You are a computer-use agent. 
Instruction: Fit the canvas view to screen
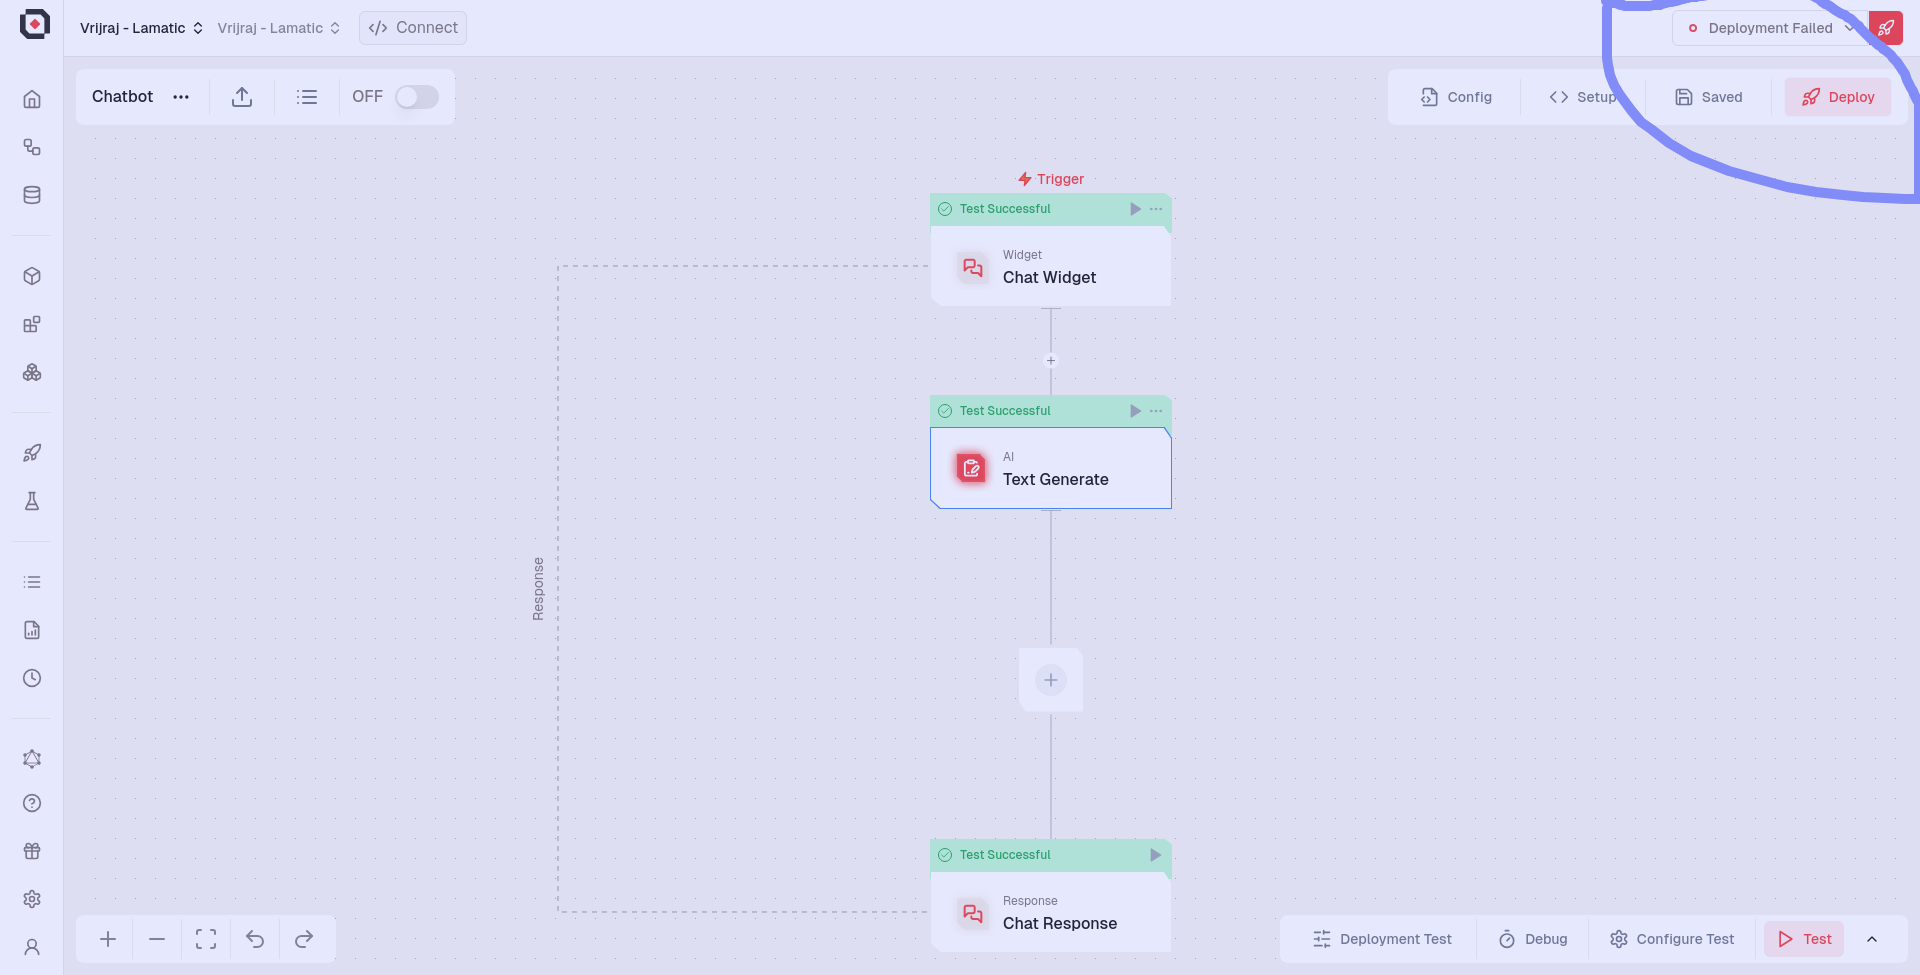[x=206, y=939]
